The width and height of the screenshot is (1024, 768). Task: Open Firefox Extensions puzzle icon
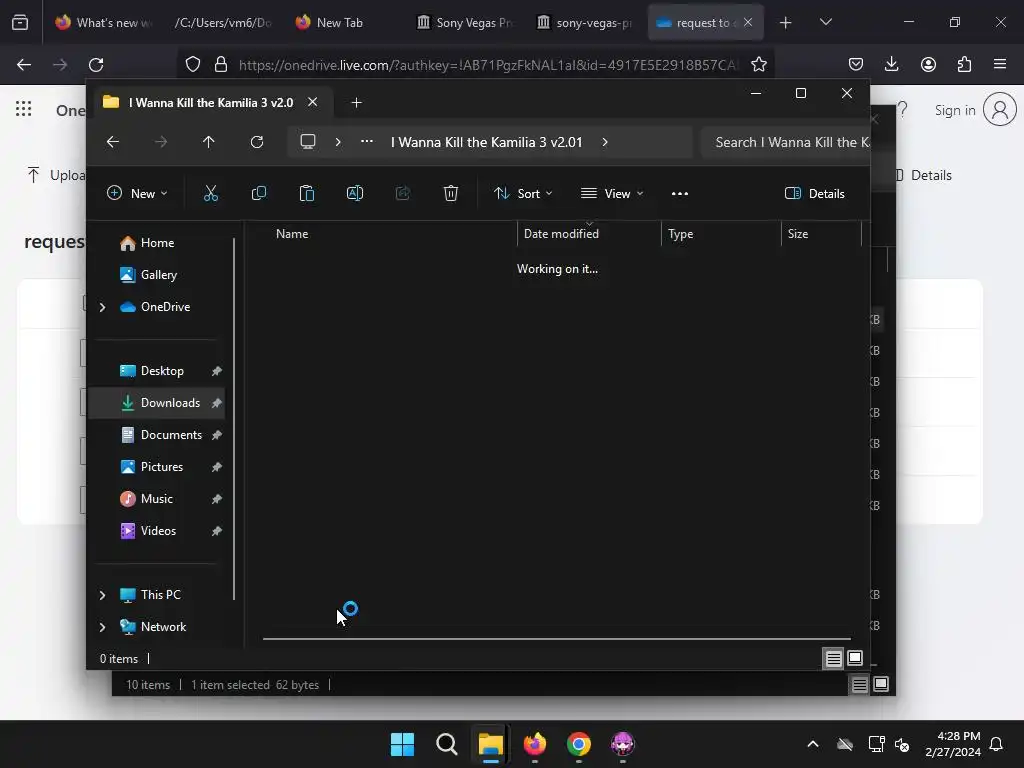[x=965, y=64]
